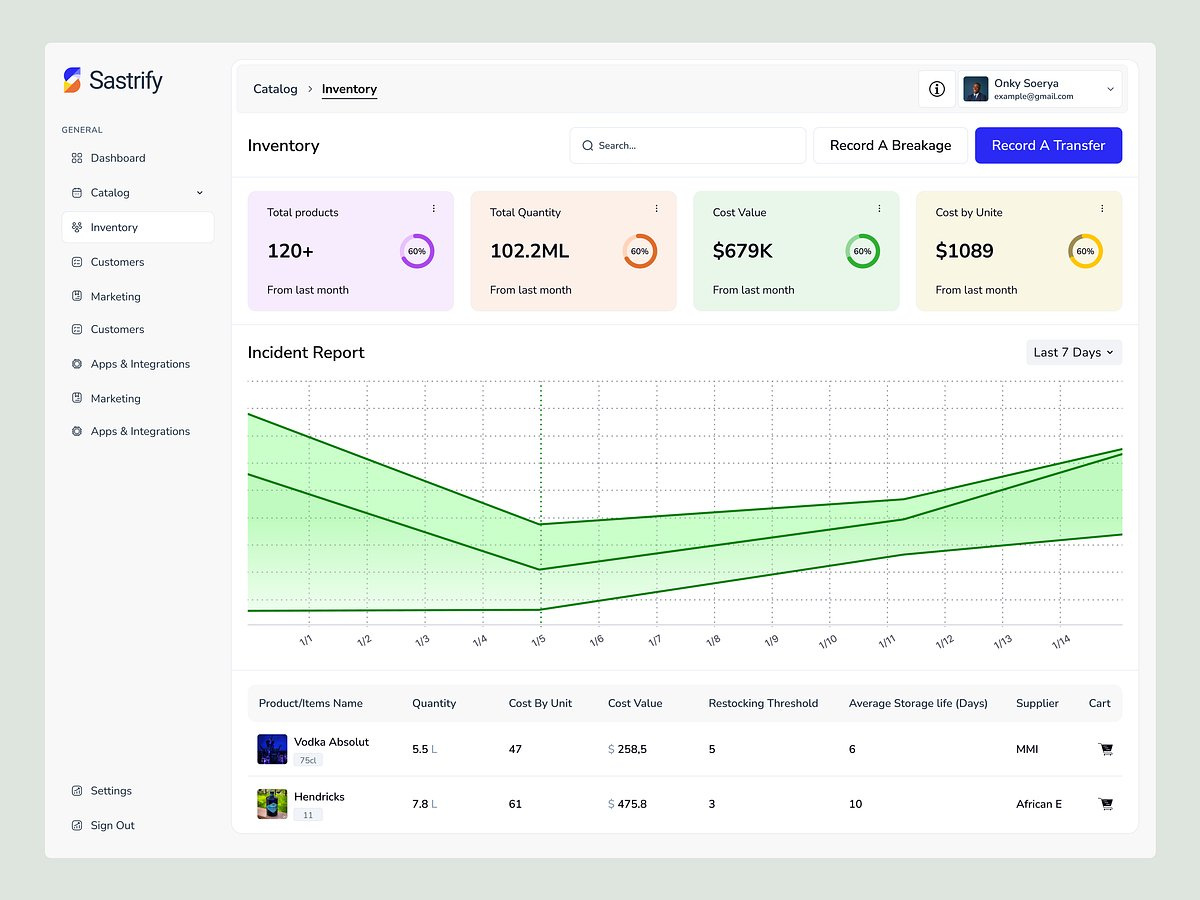Image resolution: width=1200 pixels, height=900 pixels.
Task: Click the info icon next to the profile
Action: point(937,89)
